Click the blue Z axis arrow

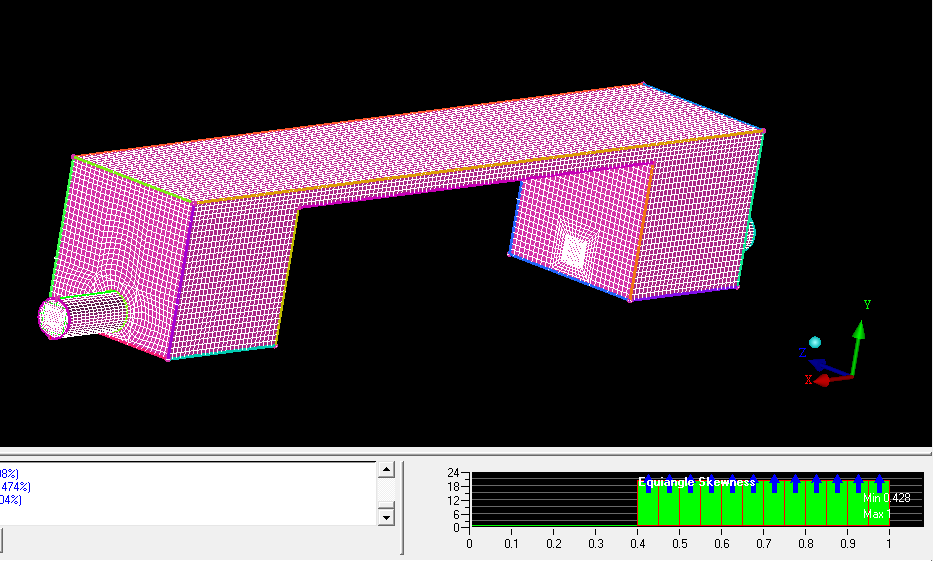(827, 363)
